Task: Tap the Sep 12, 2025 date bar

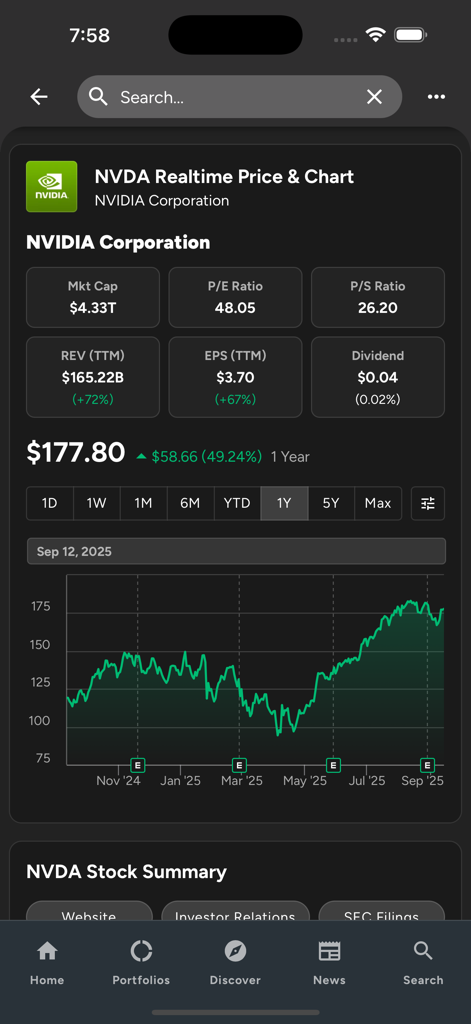Action: tap(236, 551)
